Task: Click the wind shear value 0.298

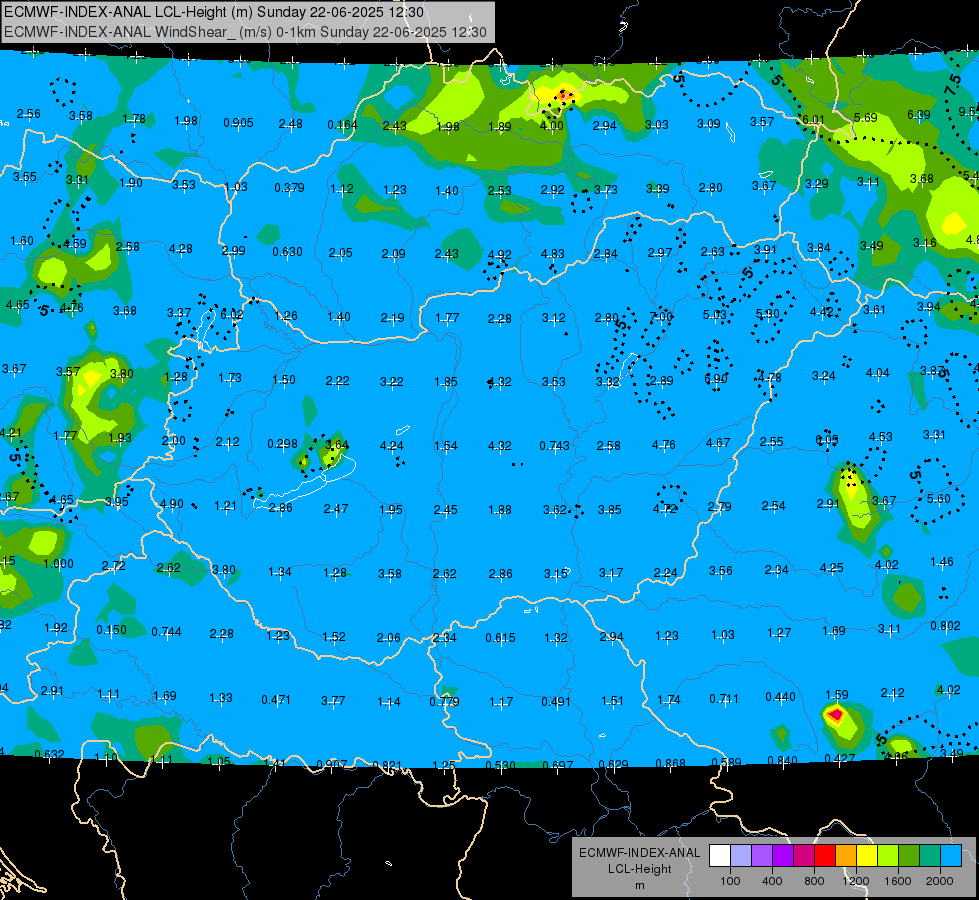Action: (x=282, y=443)
